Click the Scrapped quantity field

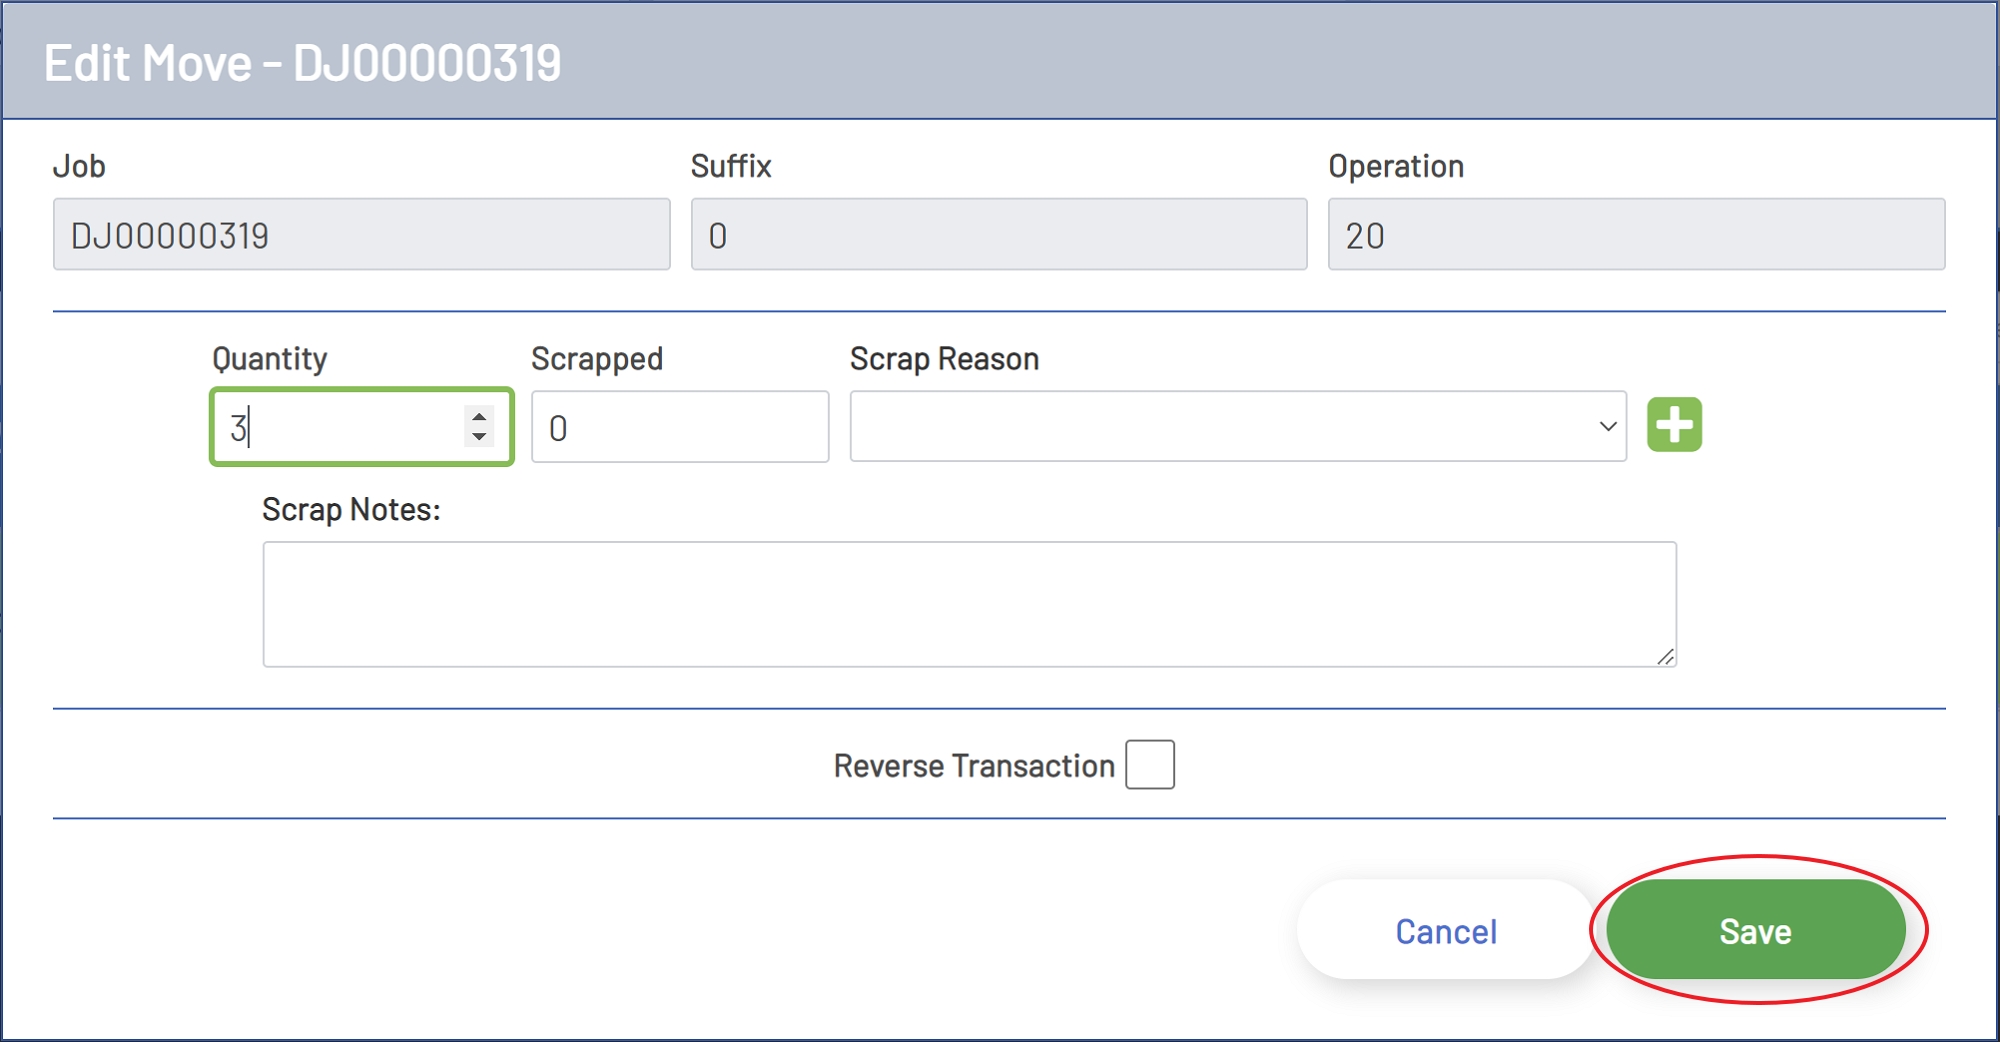pos(679,427)
